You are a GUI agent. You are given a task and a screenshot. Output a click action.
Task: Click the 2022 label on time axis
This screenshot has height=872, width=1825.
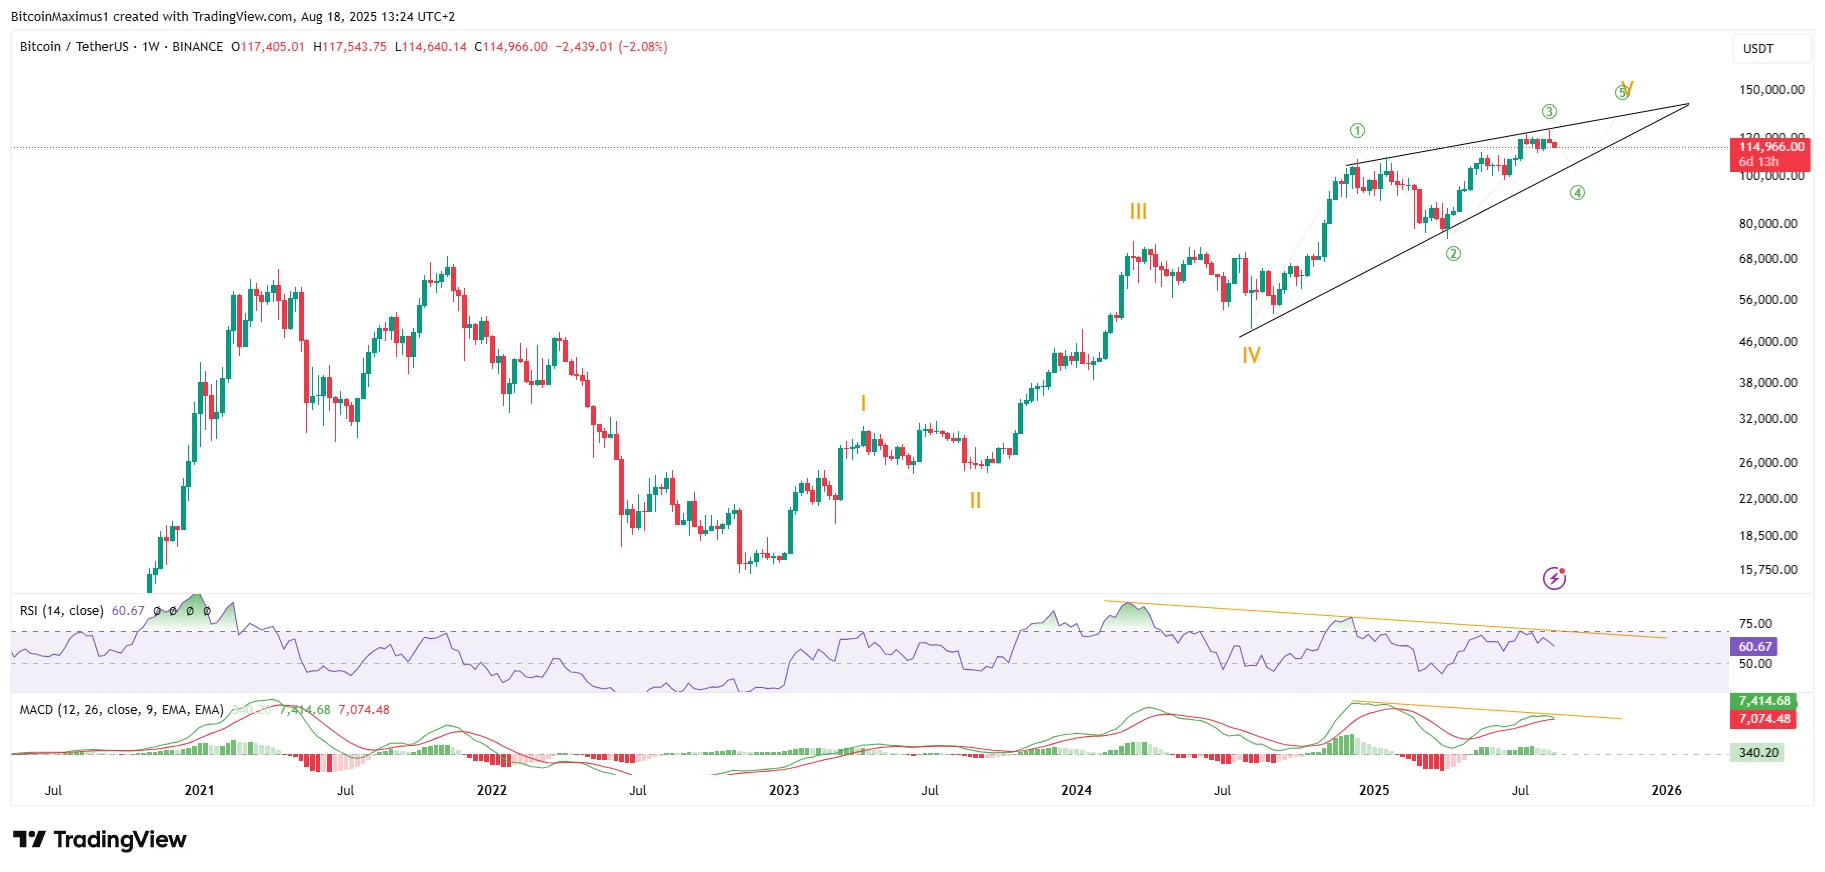pos(492,790)
